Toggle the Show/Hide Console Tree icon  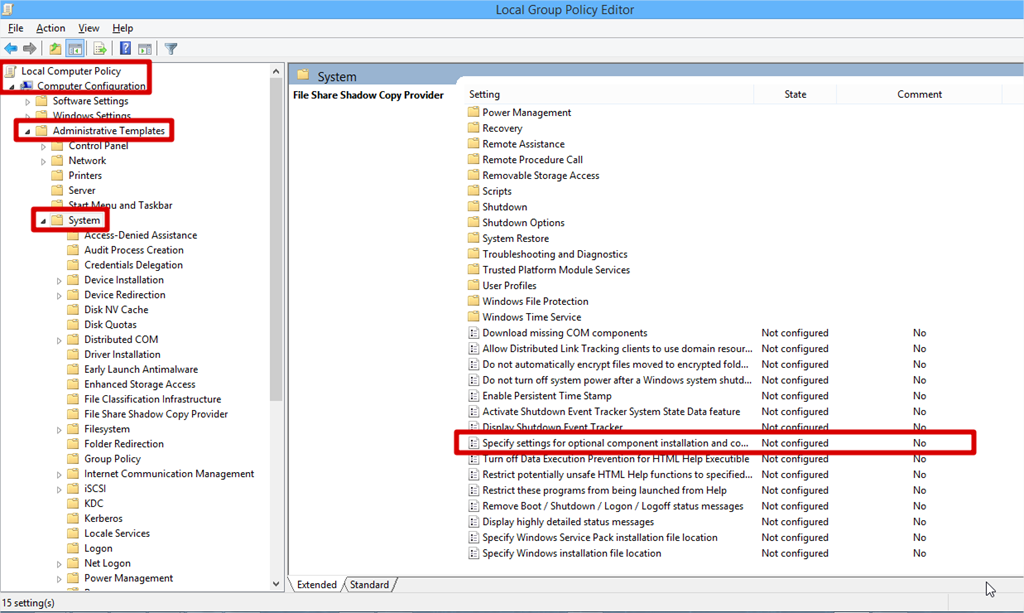point(75,48)
